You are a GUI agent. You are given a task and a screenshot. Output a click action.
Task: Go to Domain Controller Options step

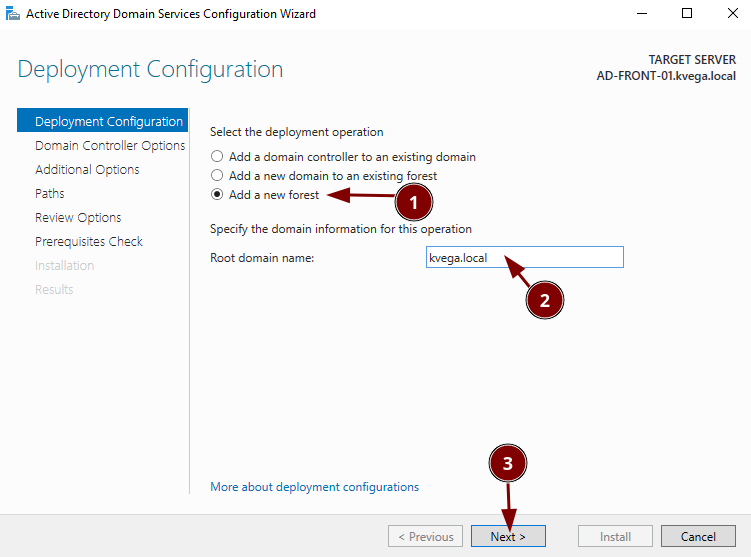tap(109, 146)
